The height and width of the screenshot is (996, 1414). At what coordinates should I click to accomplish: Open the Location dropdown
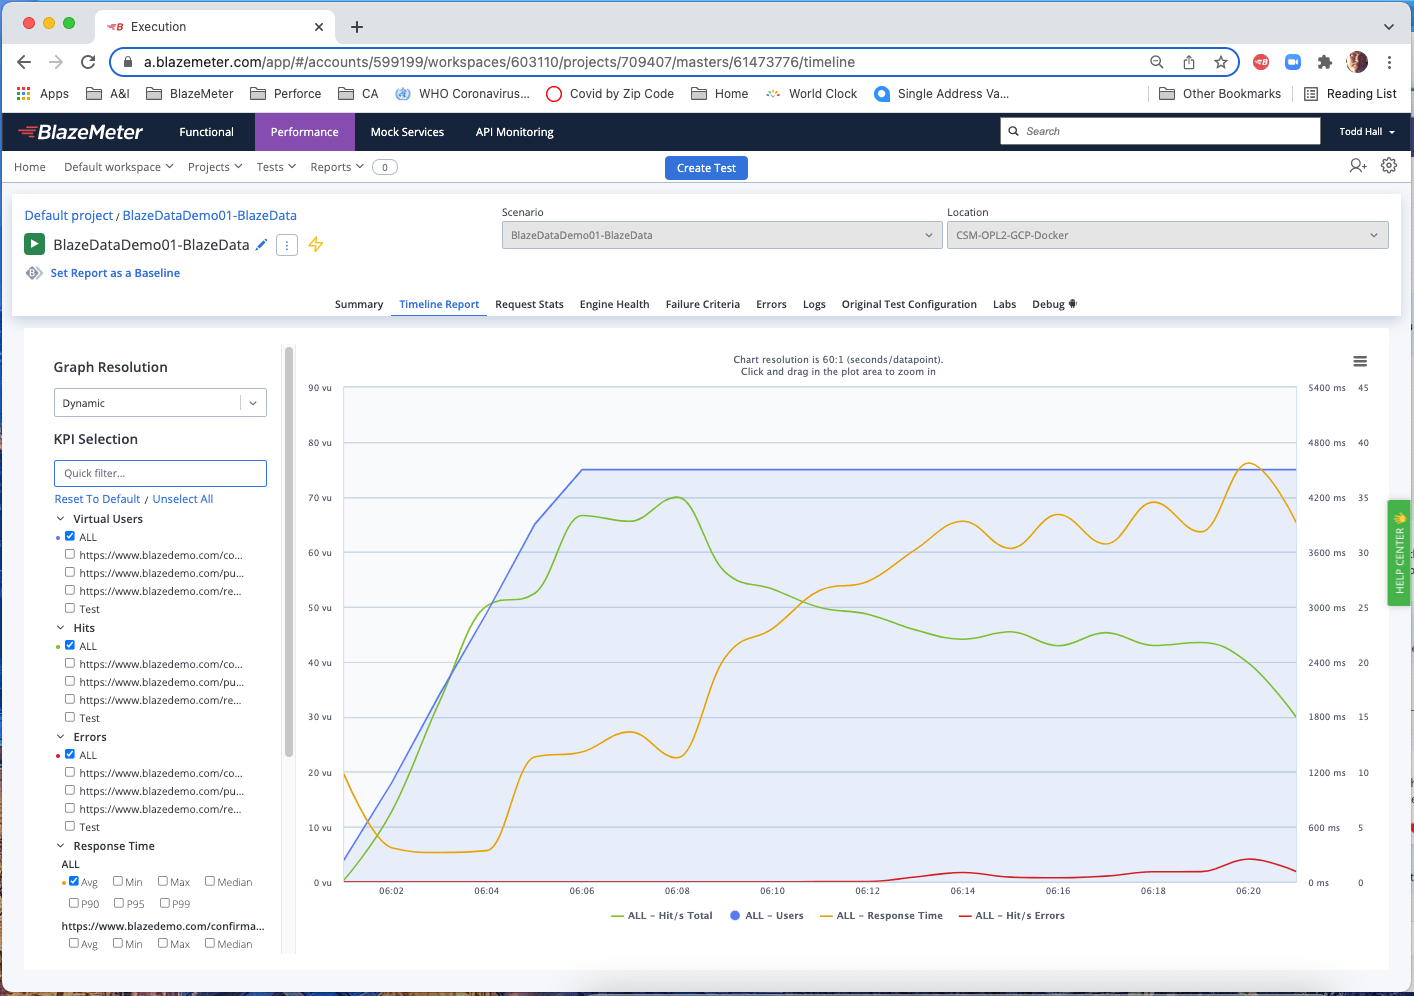(x=1167, y=235)
